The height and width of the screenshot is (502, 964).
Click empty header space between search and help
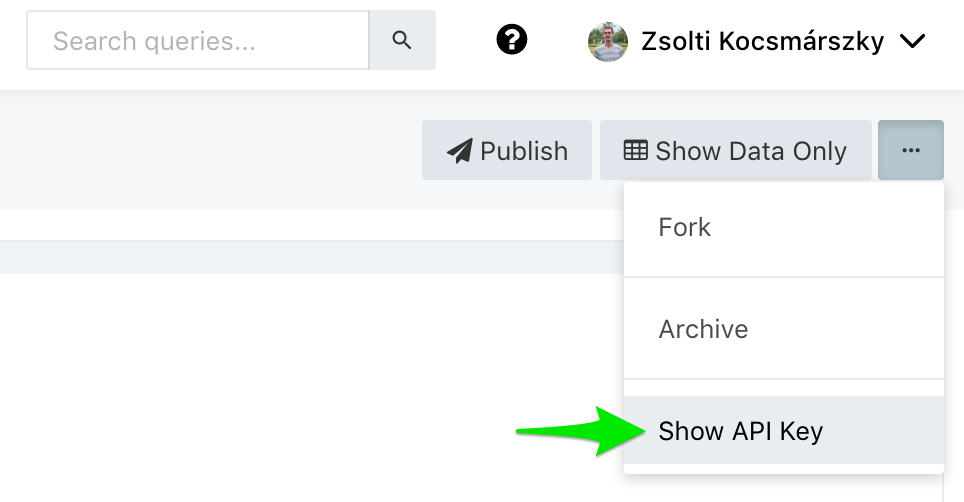click(x=465, y=41)
